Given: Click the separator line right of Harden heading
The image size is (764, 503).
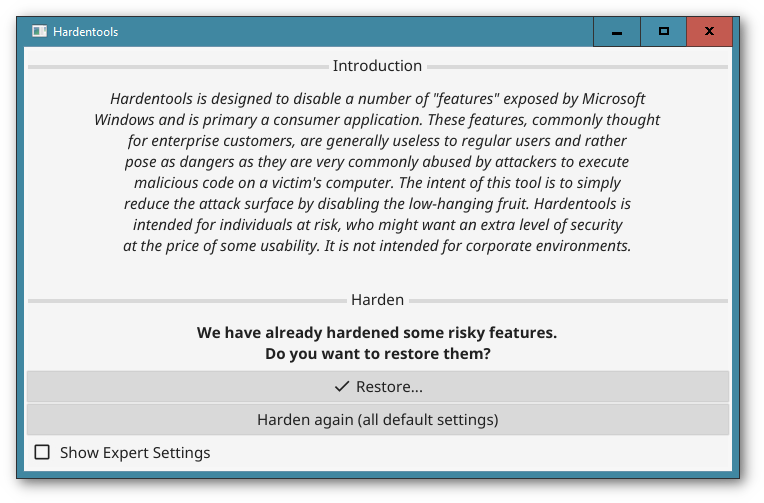Looking at the screenshot, I should click(569, 301).
